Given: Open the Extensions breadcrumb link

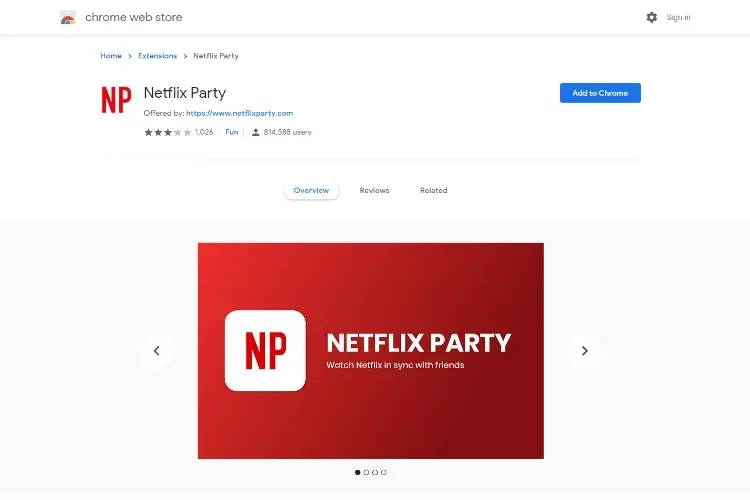Looking at the screenshot, I should (x=157, y=56).
